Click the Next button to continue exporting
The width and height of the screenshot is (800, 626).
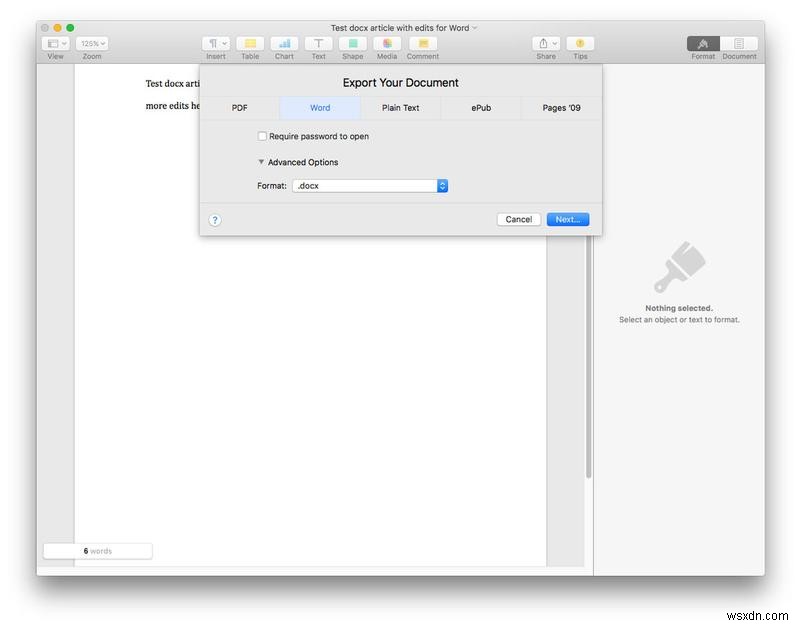pyautogui.click(x=567, y=219)
